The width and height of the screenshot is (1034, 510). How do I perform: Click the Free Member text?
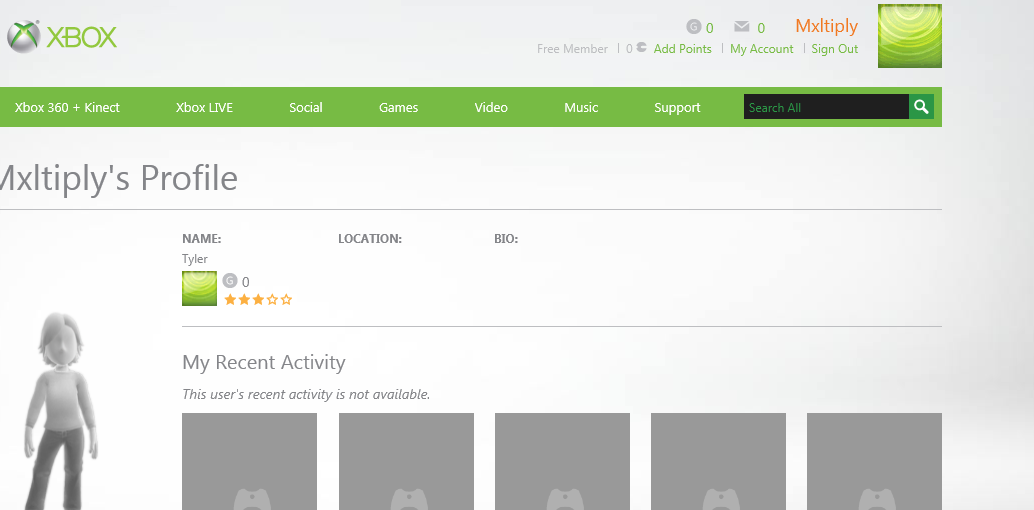(x=572, y=49)
